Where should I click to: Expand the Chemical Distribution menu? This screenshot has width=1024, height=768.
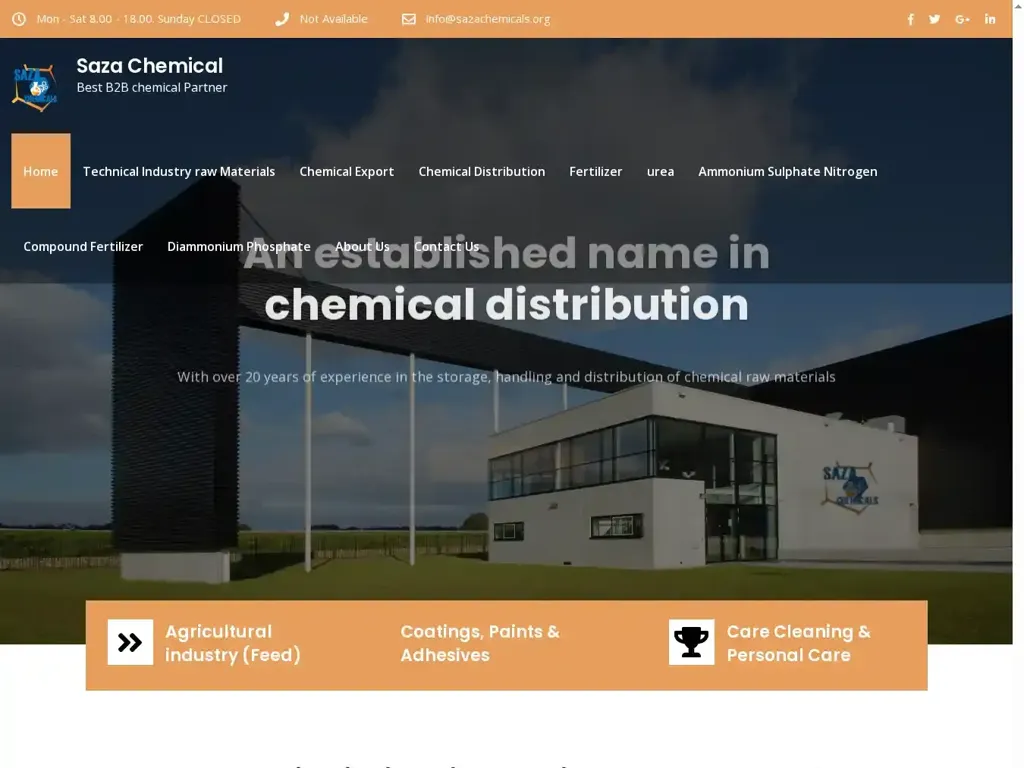click(x=481, y=171)
